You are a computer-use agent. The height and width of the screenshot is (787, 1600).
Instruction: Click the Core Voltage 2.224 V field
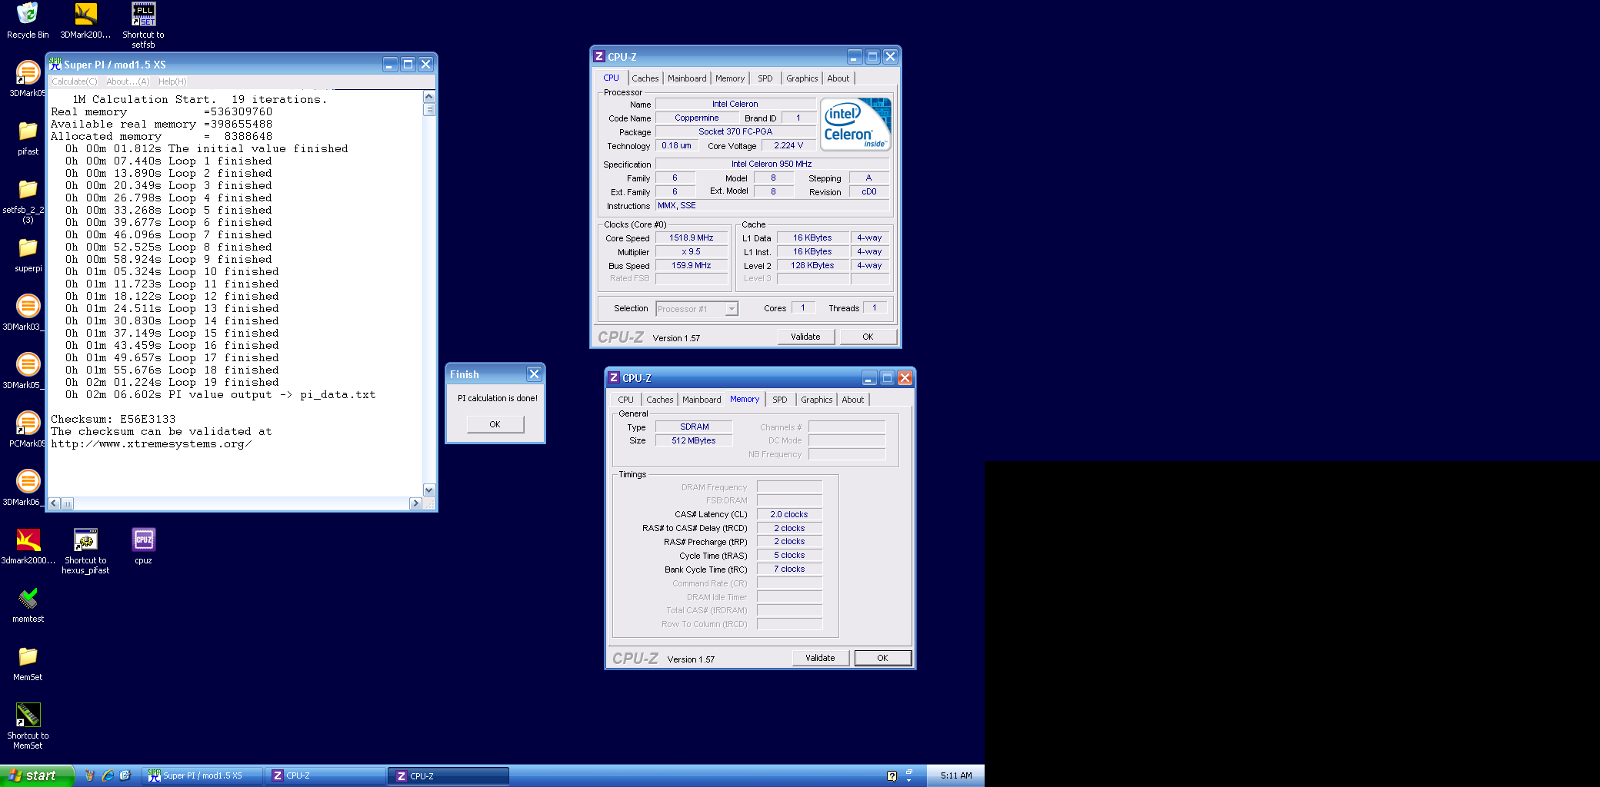[x=789, y=146]
